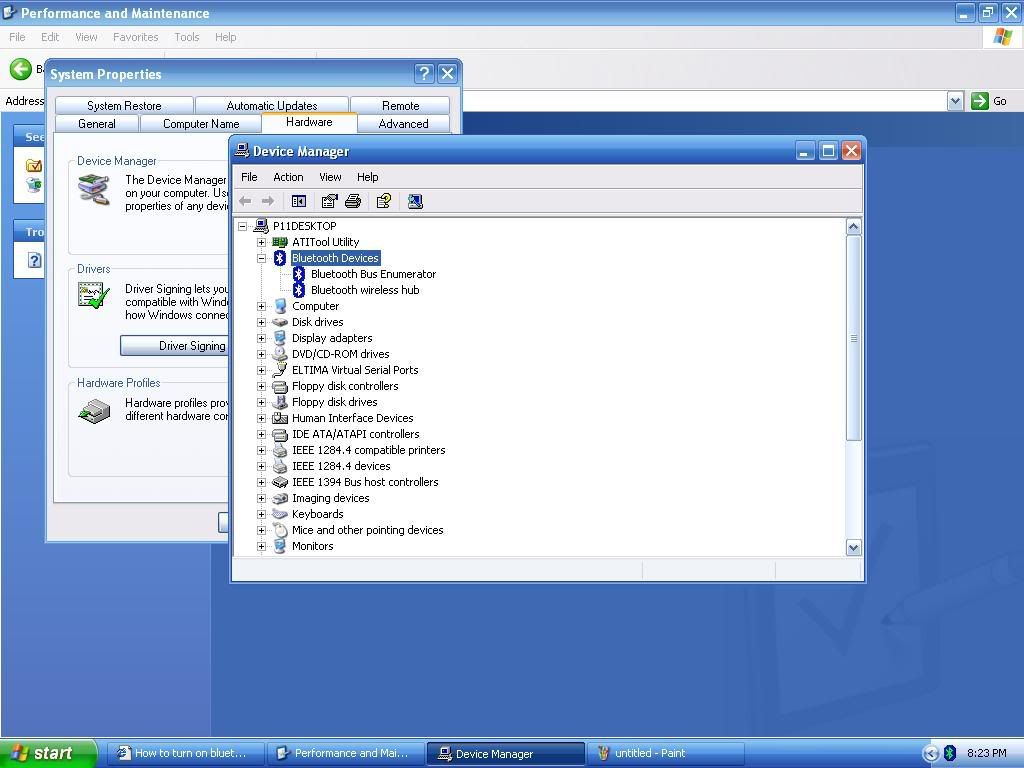Viewport: 1024px width, 768px height.
Task: Open the Windows start menu
Action: tap(48, 753)
